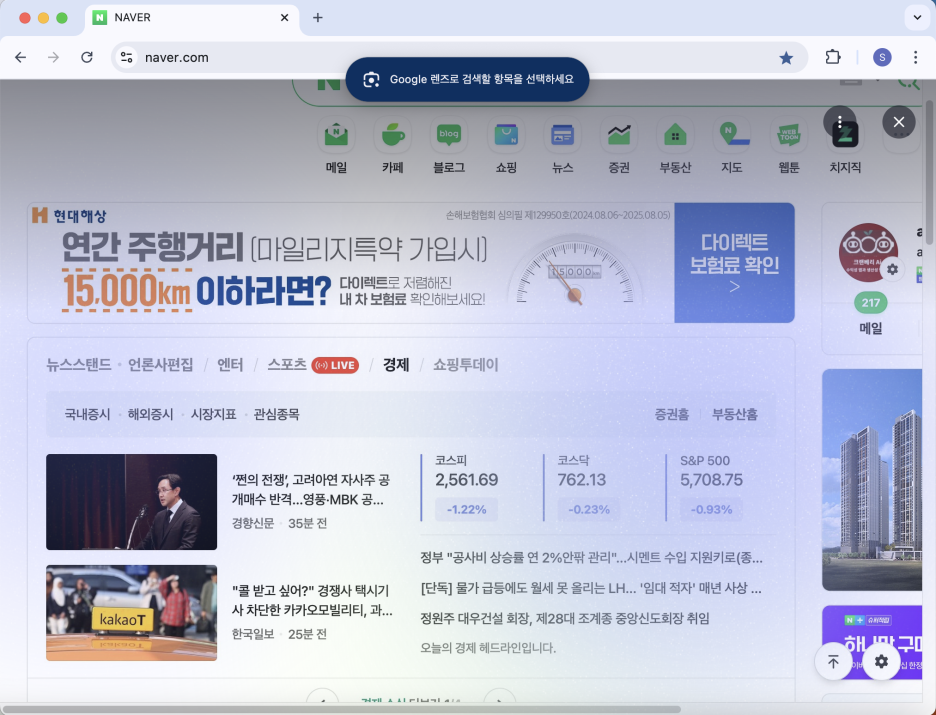Image resolution: width=936 pixels, height=715 pixels.
Task: Open the [단독] 물가 급등에도 LH headline
Action: (x=591, y=588)
